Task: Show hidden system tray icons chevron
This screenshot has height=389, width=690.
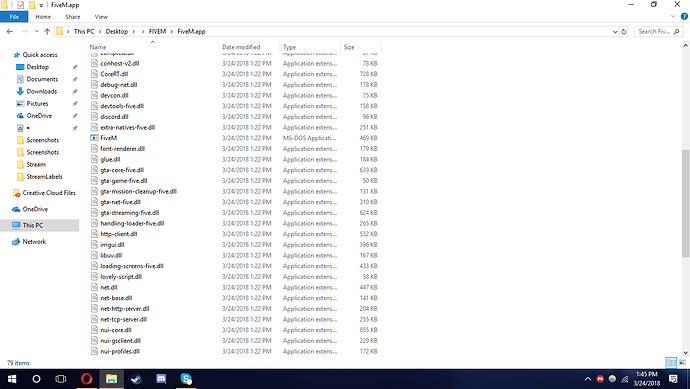Action: [587, 379]
